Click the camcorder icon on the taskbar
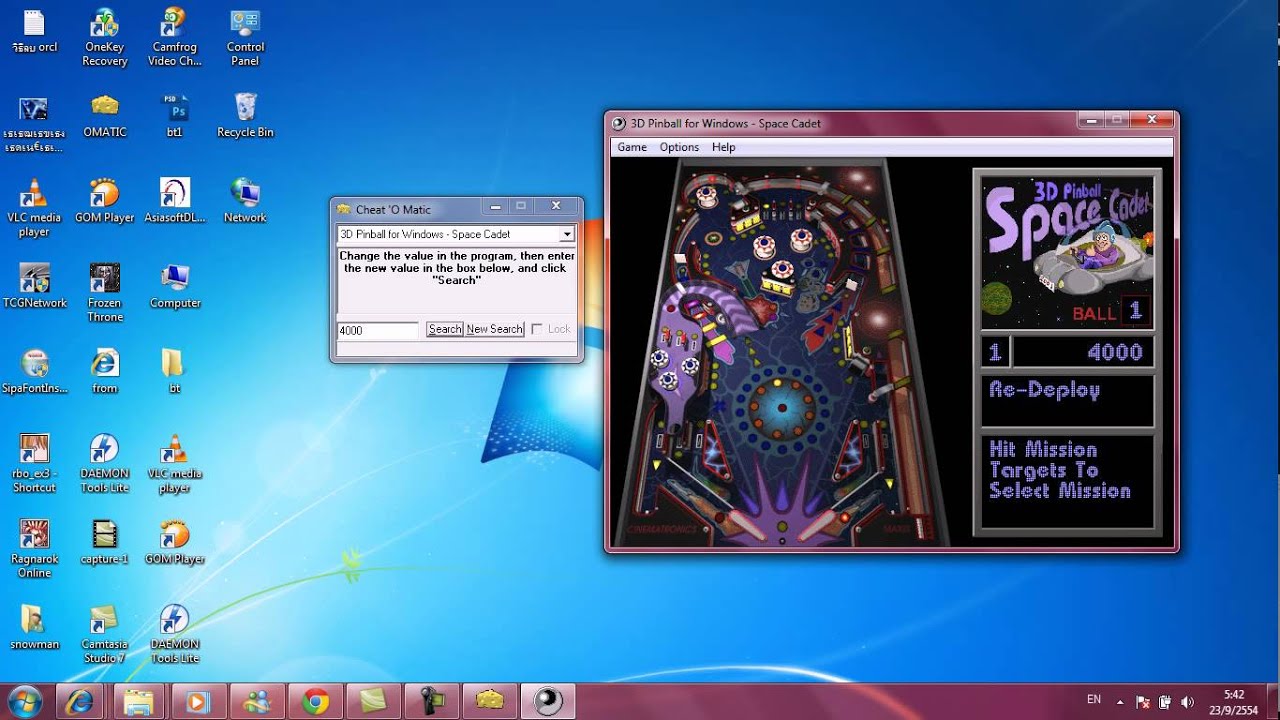The width and height of the screenshot is (1280, 720). (432, 702)
